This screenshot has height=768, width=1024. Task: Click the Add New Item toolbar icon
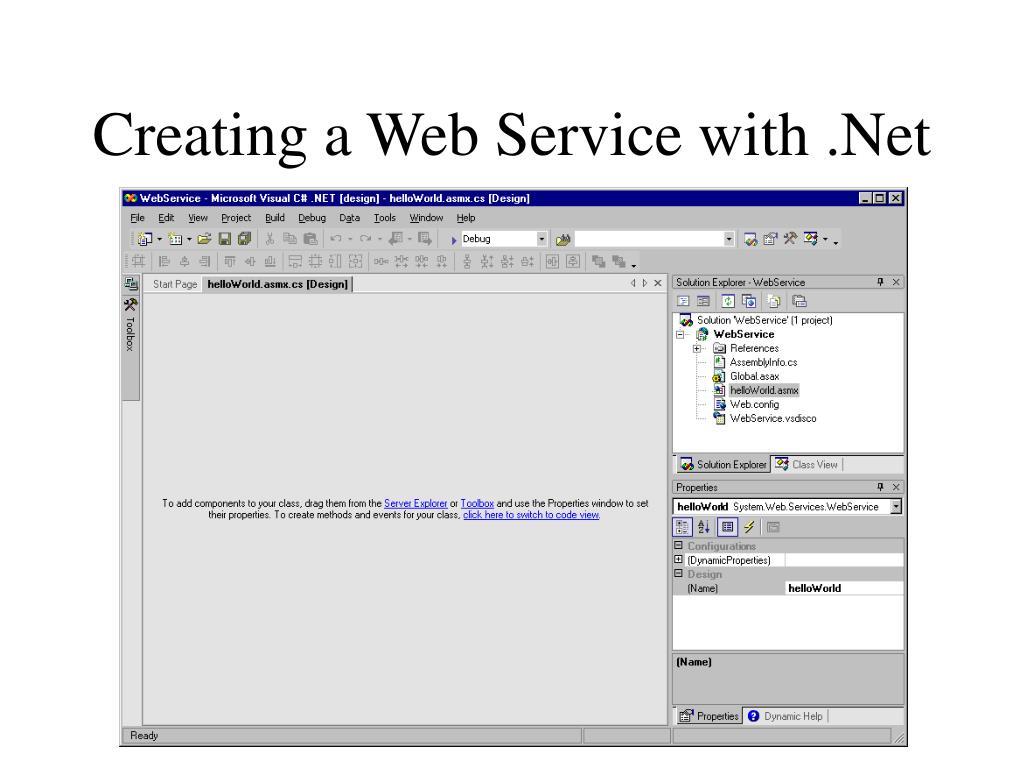coord(175,239)
